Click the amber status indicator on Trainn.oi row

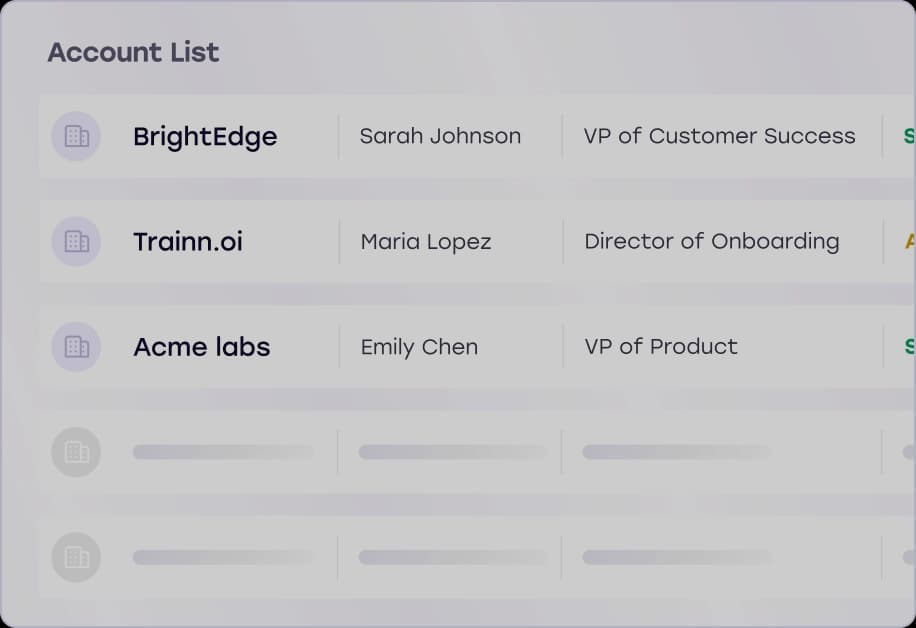[x=910, y=241]
